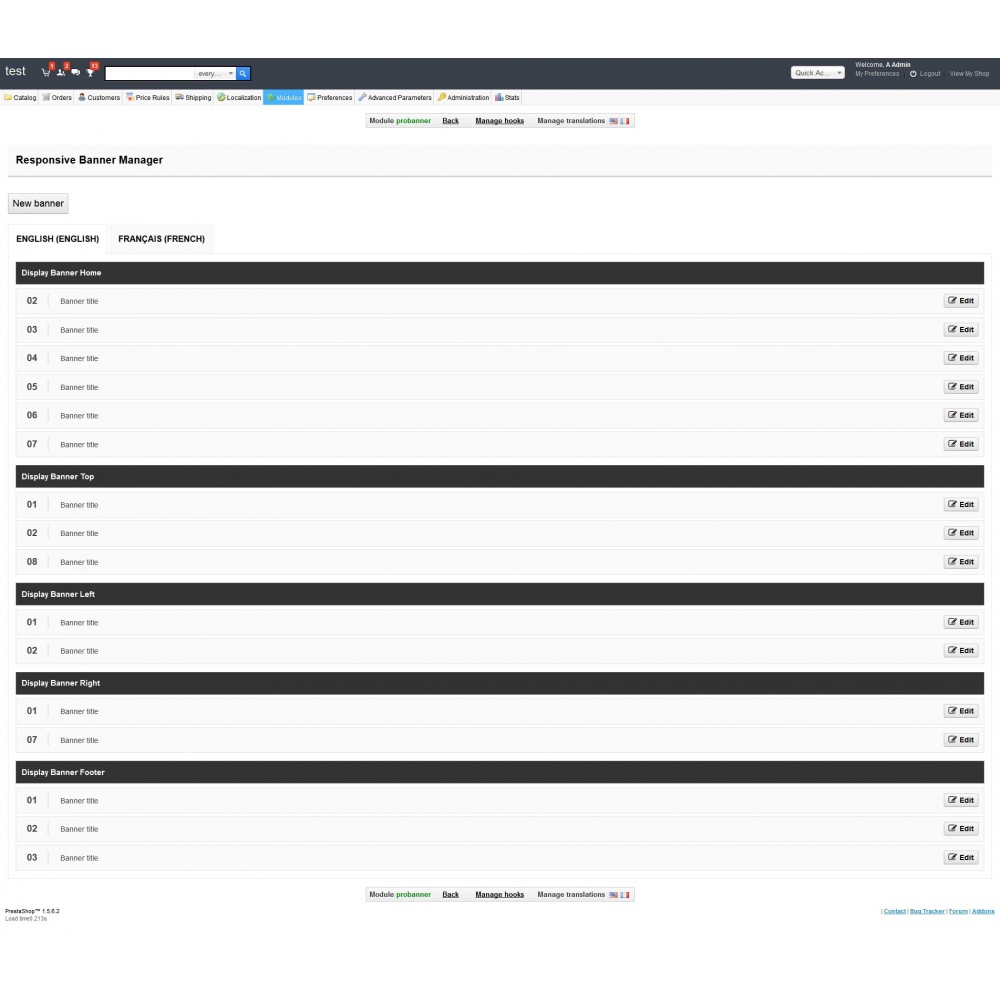This screenshot has width=1000, height=1000.
Task: Open the Stats menu
Action: point(508,98)
